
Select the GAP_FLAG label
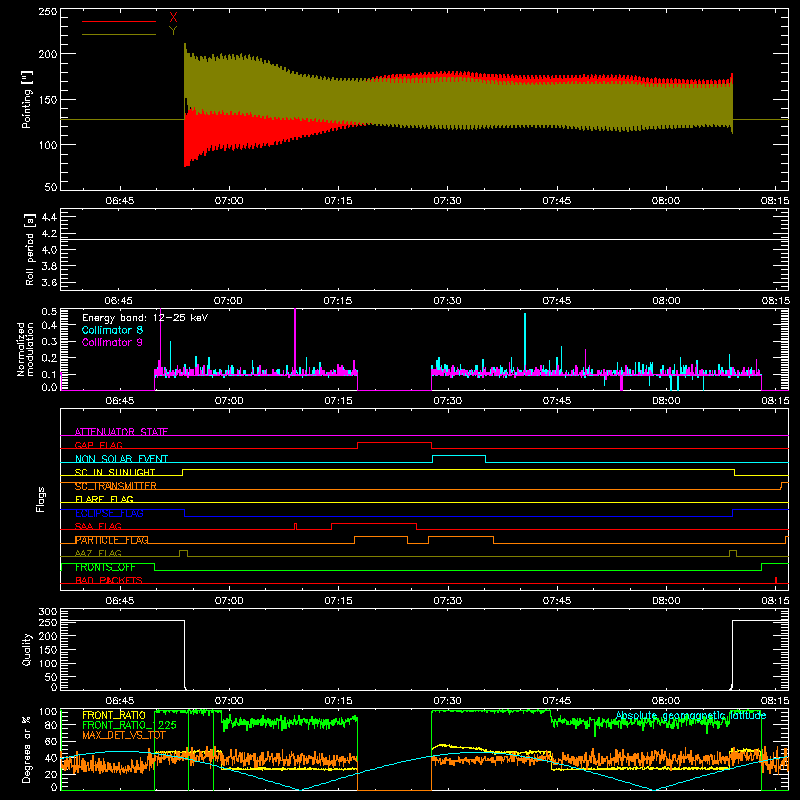98,445
